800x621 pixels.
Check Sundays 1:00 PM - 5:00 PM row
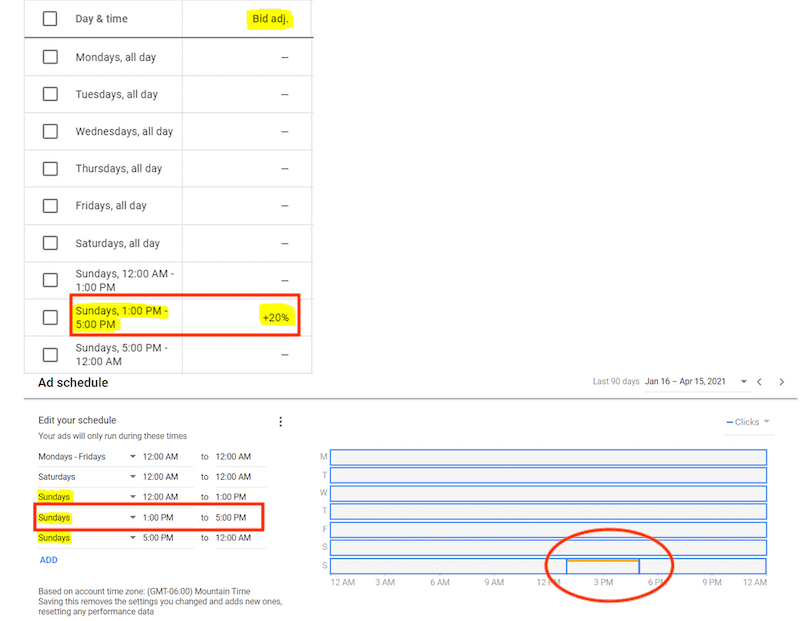[50, 317]
